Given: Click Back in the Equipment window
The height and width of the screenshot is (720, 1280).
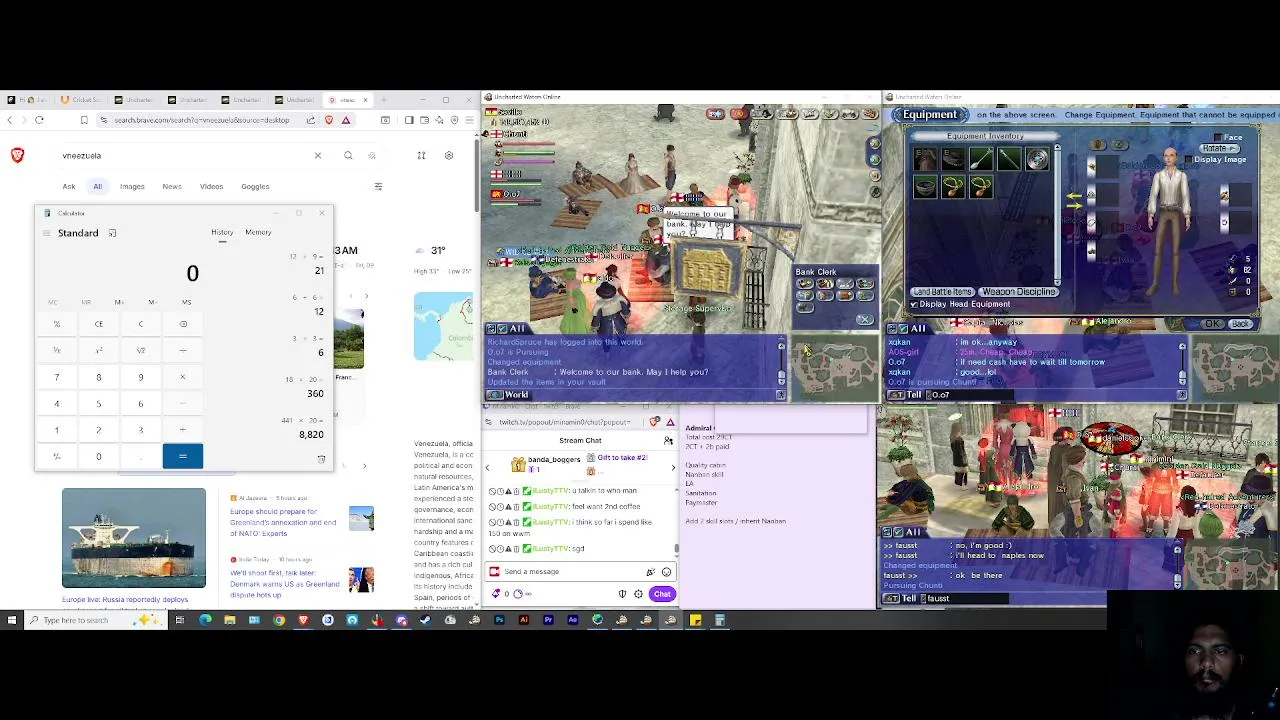Looking at the screenshot, I should click(x=1241, y=324).
